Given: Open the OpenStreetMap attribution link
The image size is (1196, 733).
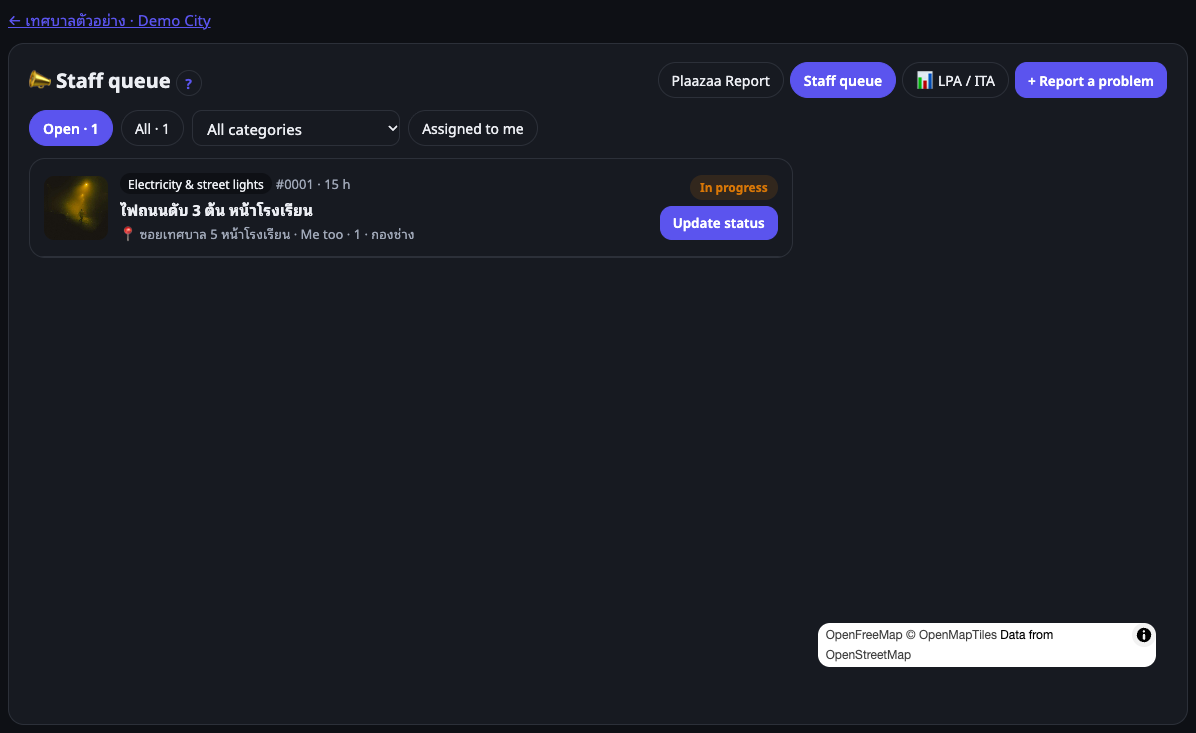Looking at the screenshot, I should pyautogui.click(x=868, y=654).
